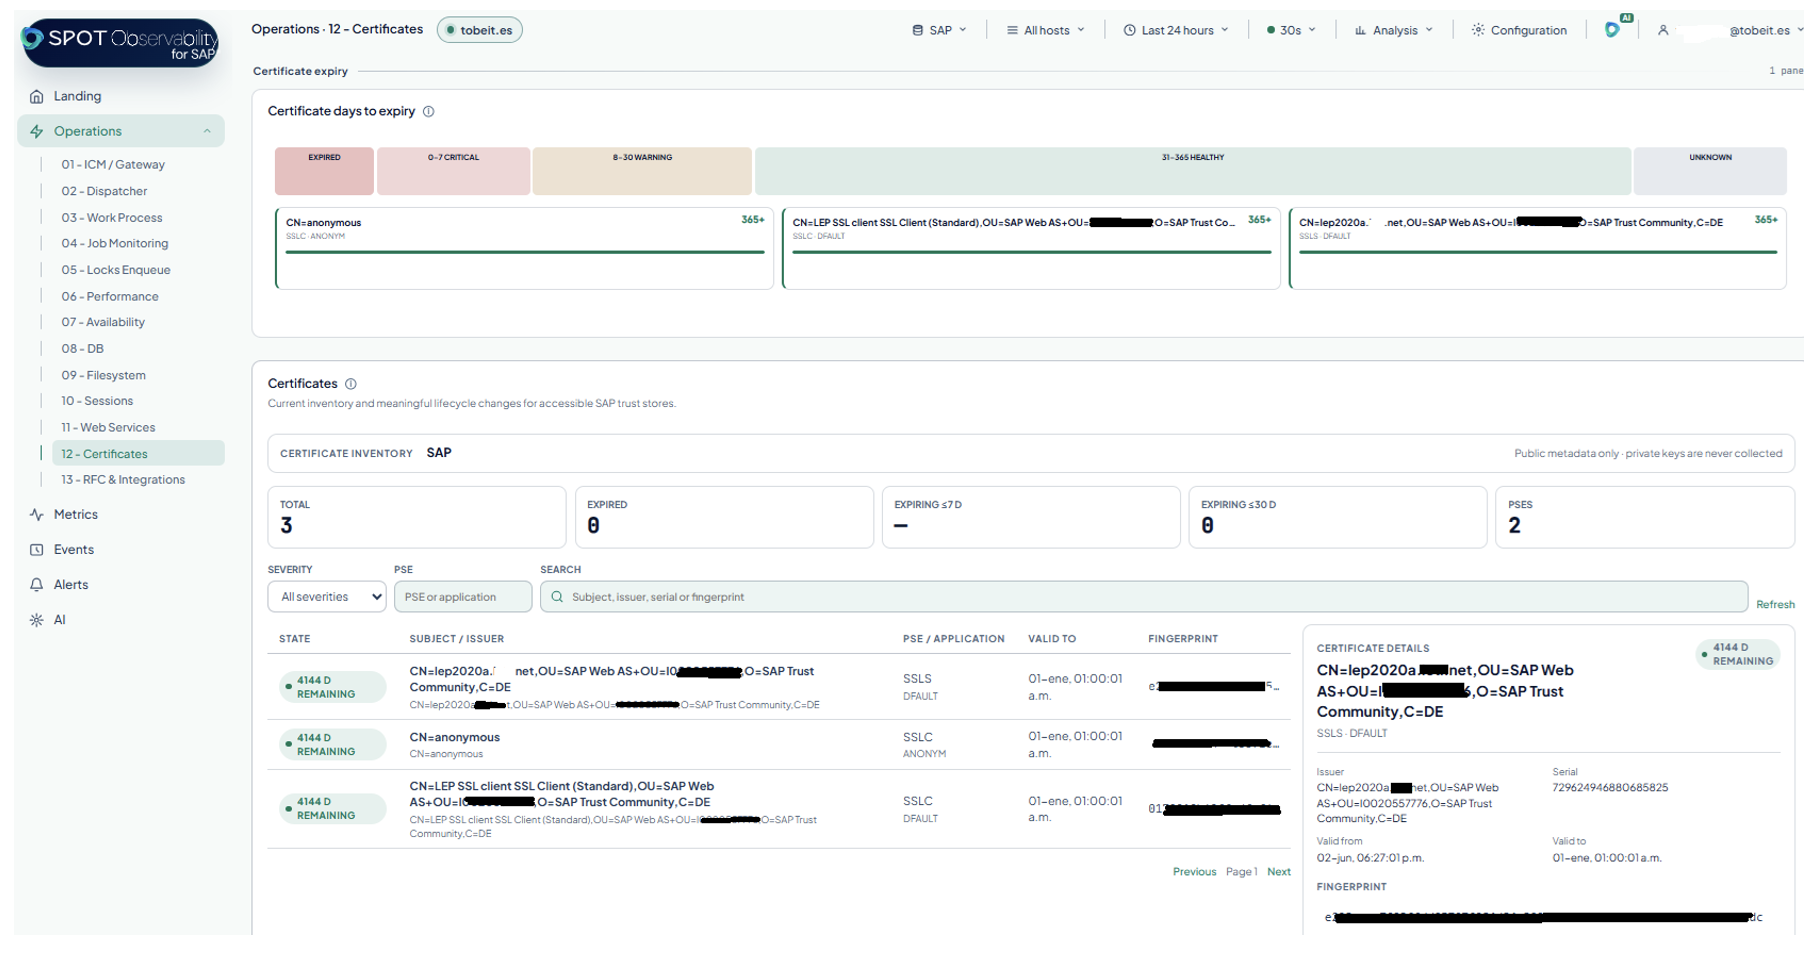Click the EXPIRED red legend block
1804x960 pixels.
pyautogui.click(x=324, y=171)
